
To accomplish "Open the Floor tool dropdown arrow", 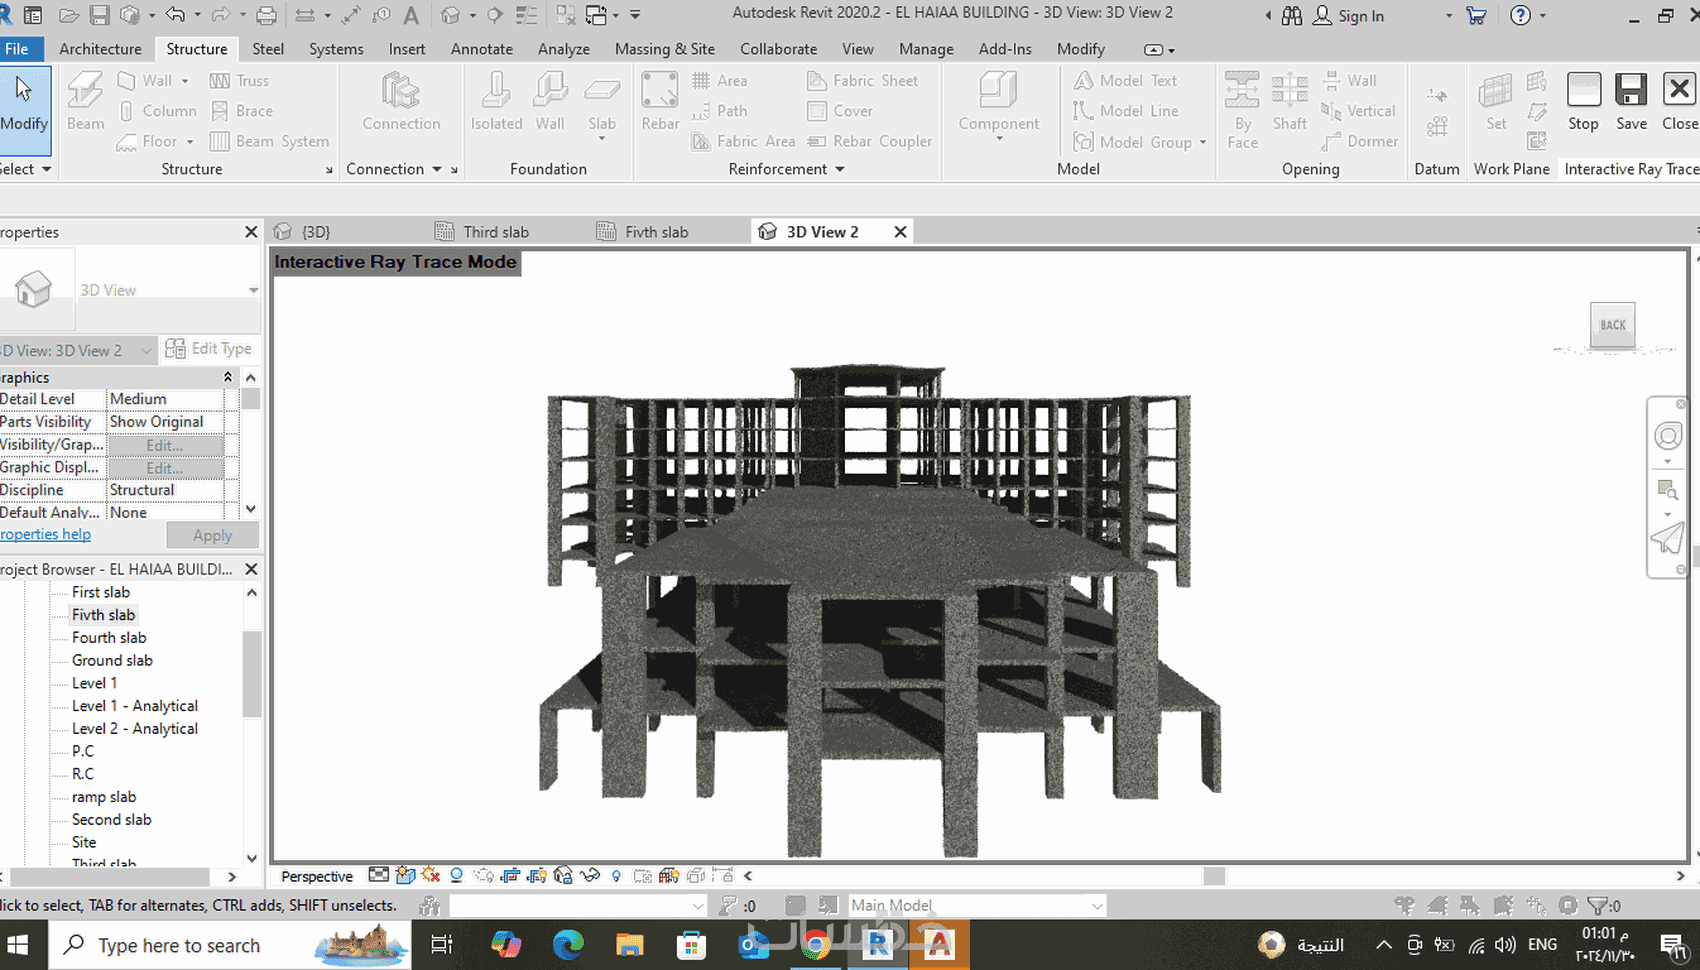I will click(x=189, y=142).
